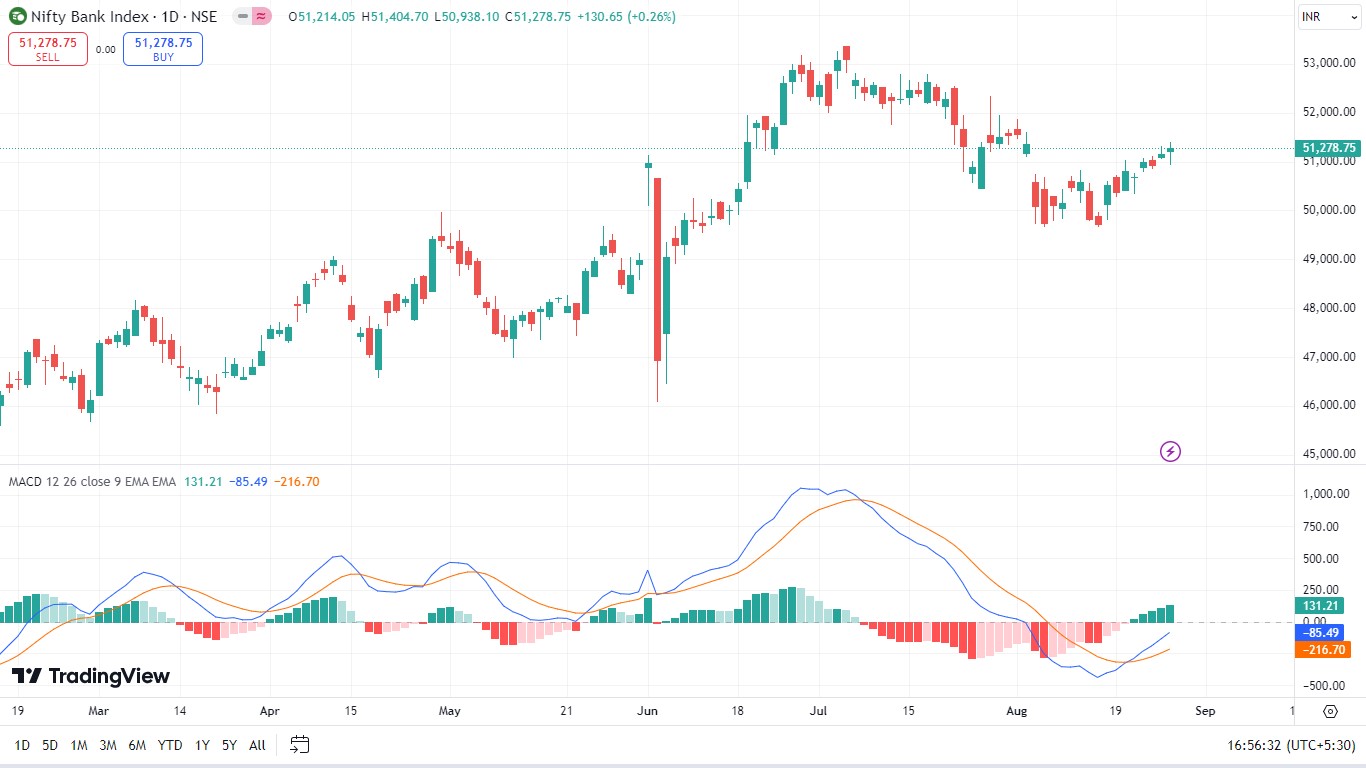The image size is (1366, 768).
Task: Click the purple lightning events icon
Action: pyautogui.click(x=1170, y=451)
